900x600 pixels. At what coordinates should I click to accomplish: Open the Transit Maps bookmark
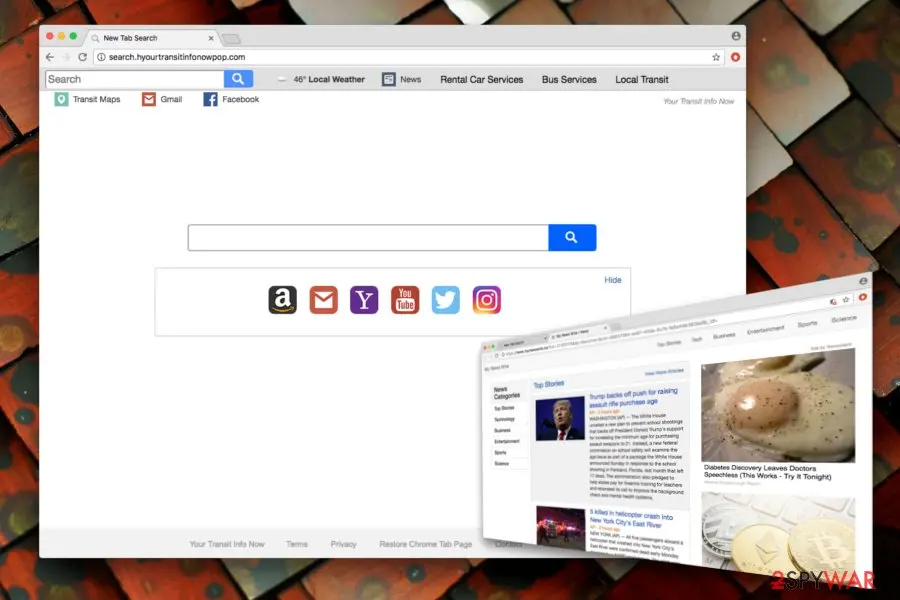point(87,99)
